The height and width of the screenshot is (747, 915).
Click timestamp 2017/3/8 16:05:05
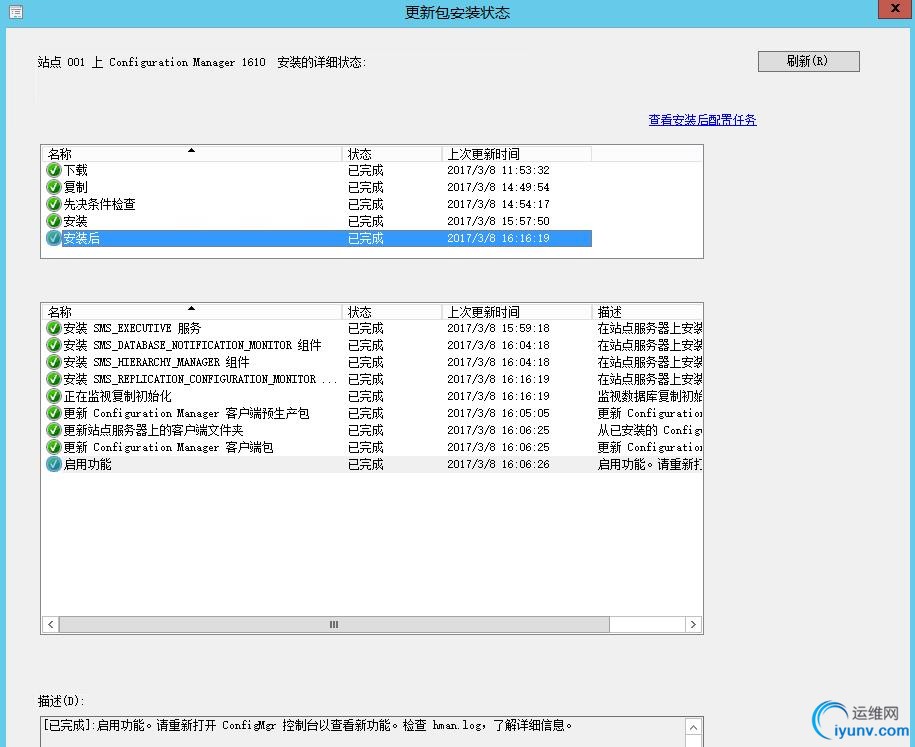(x=498, y=413)
